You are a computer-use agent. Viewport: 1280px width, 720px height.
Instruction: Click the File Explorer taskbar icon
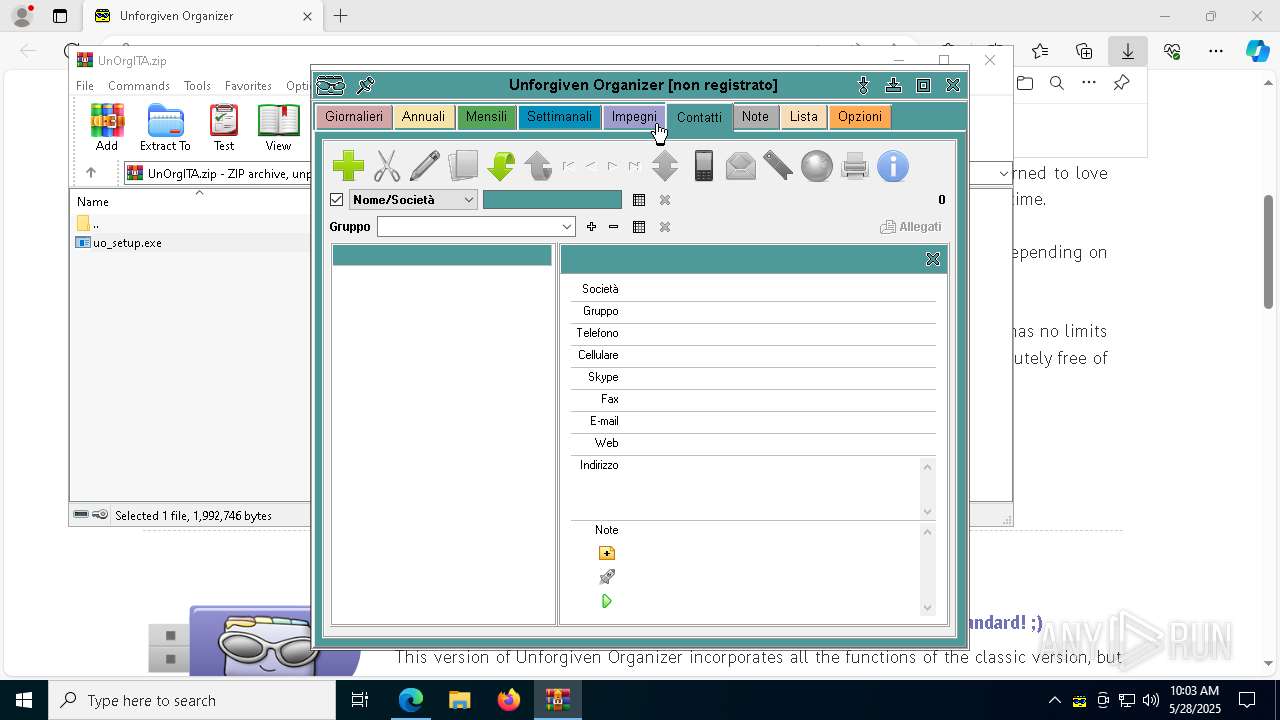click(x=459, y=700)
